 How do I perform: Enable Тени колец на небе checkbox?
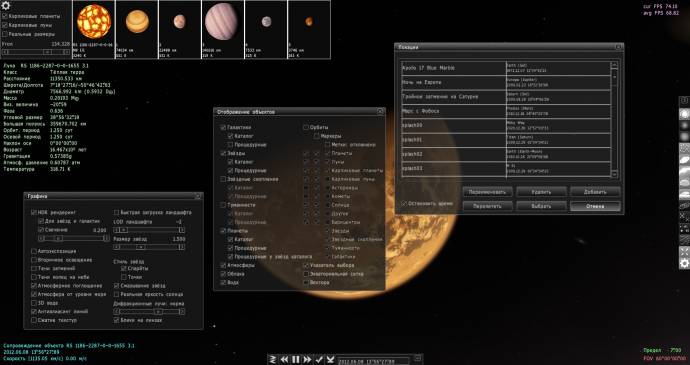(x=34, y=277)
